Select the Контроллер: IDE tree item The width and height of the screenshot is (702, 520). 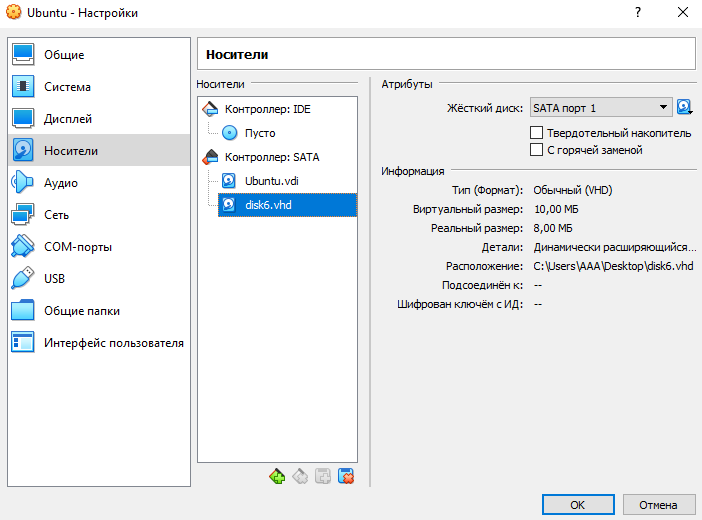[x=278, y=109]
